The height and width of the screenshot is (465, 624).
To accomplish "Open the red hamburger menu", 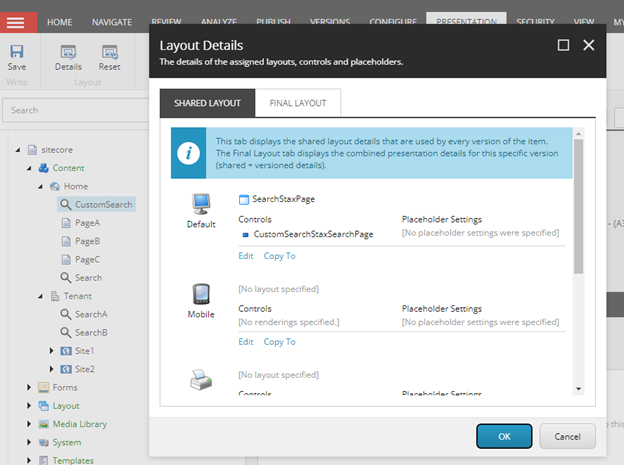I will (16, 22).
